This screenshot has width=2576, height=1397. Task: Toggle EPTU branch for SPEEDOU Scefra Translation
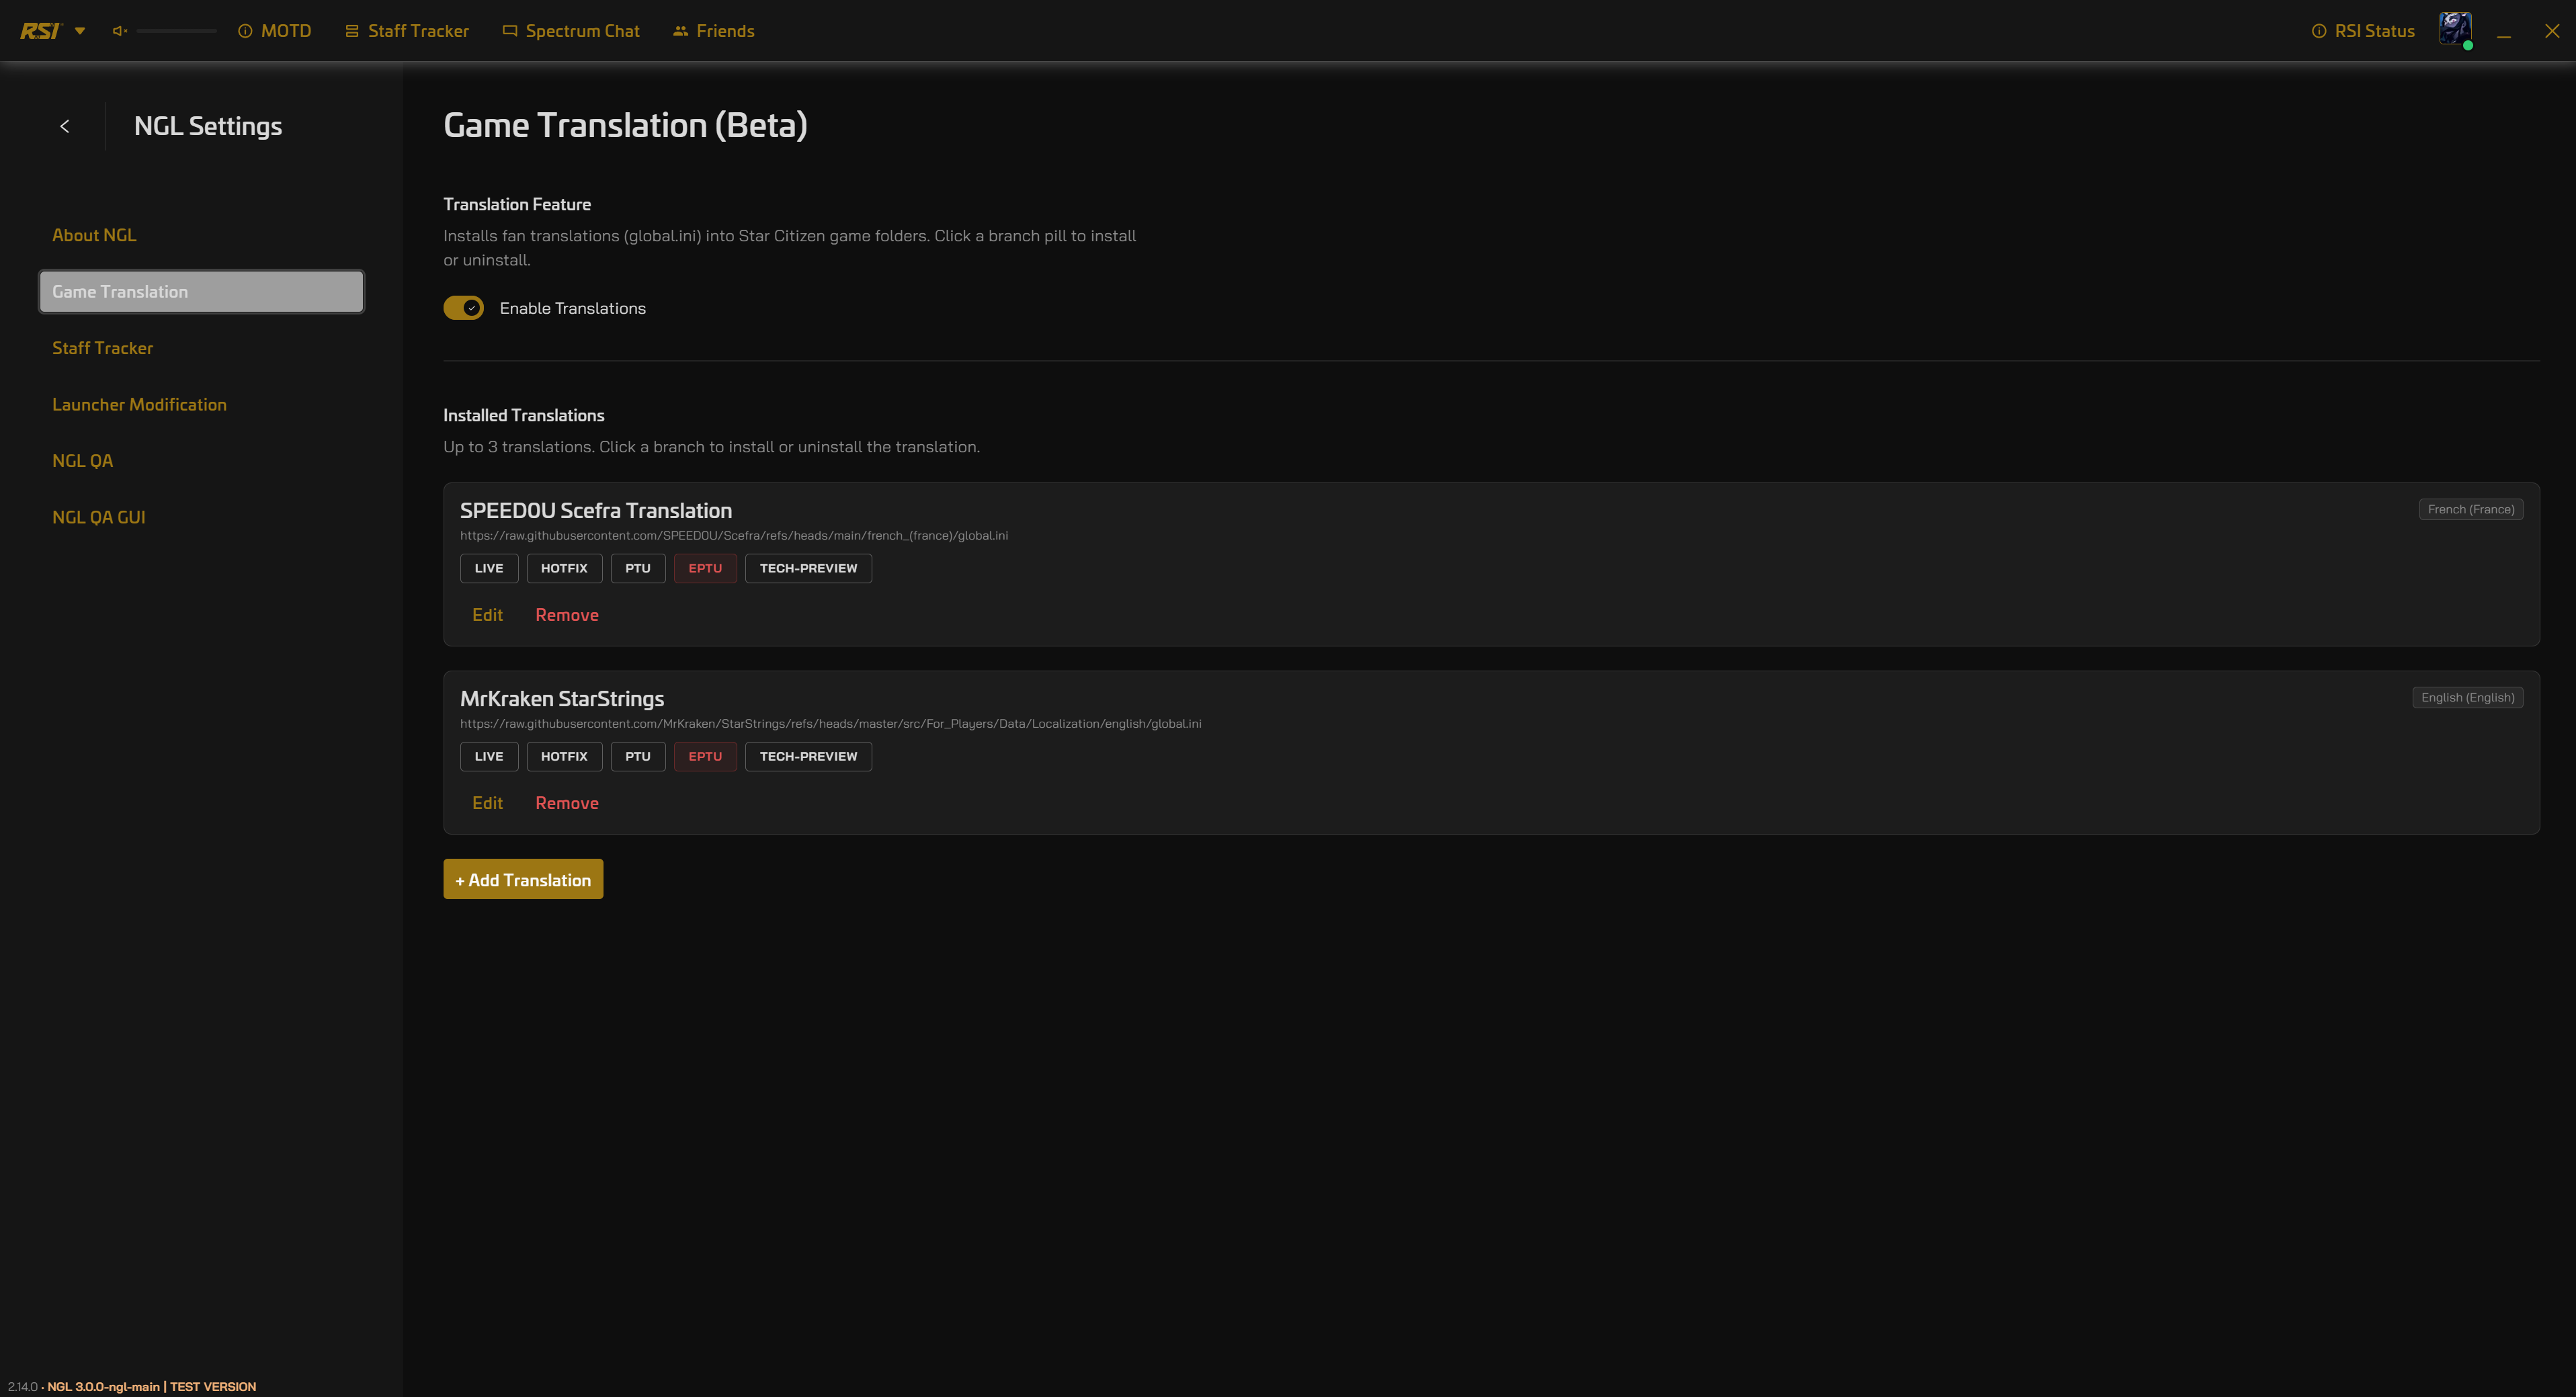(x=705, y=568)
